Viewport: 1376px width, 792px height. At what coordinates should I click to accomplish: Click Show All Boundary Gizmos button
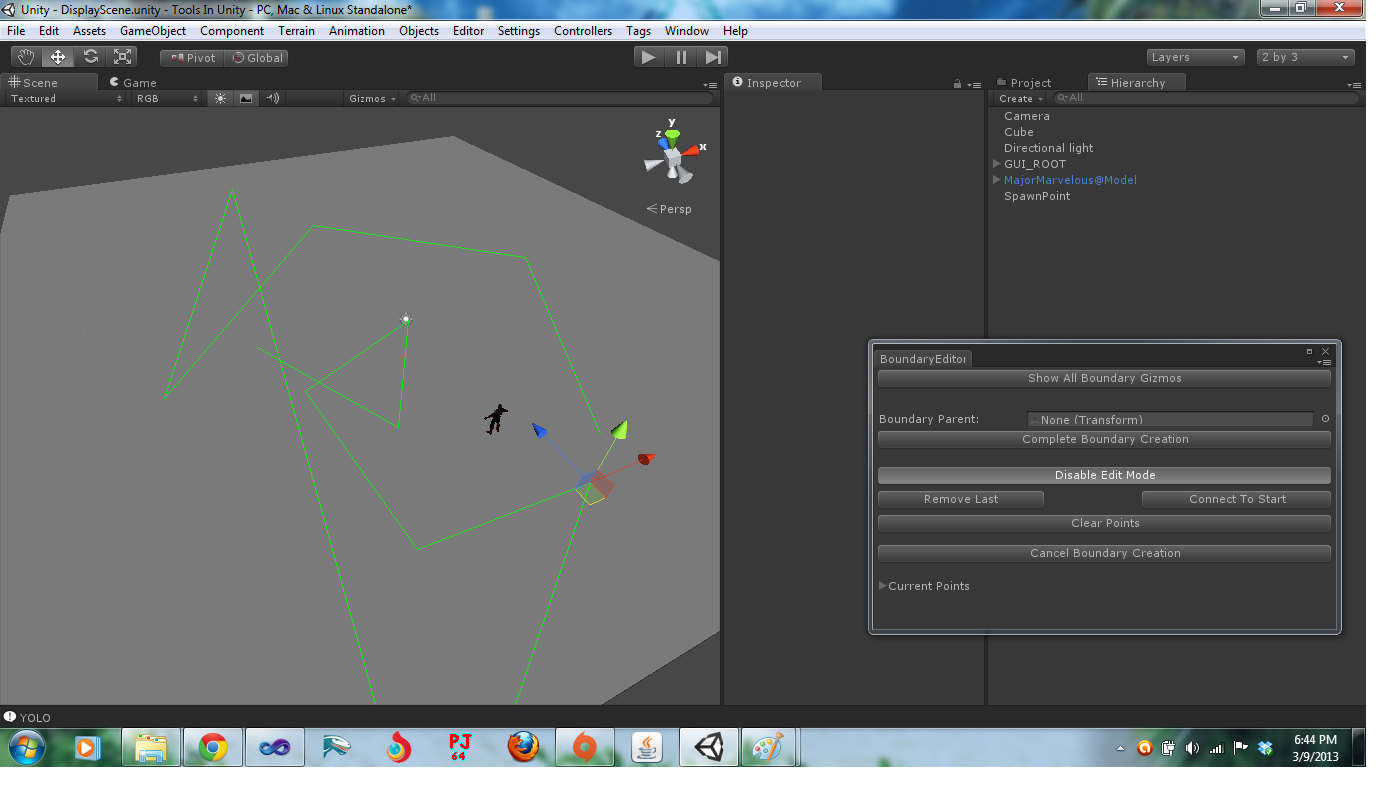click(1104, 378)
